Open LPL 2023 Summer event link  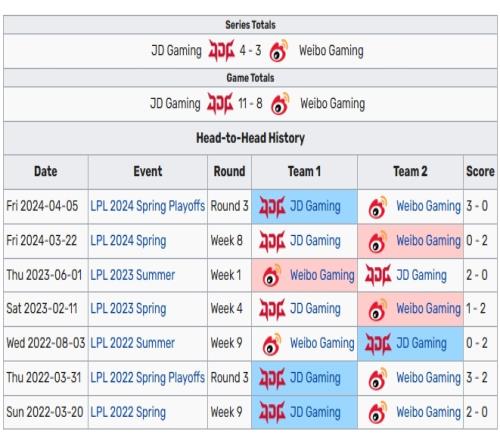[x=133, y=275]
